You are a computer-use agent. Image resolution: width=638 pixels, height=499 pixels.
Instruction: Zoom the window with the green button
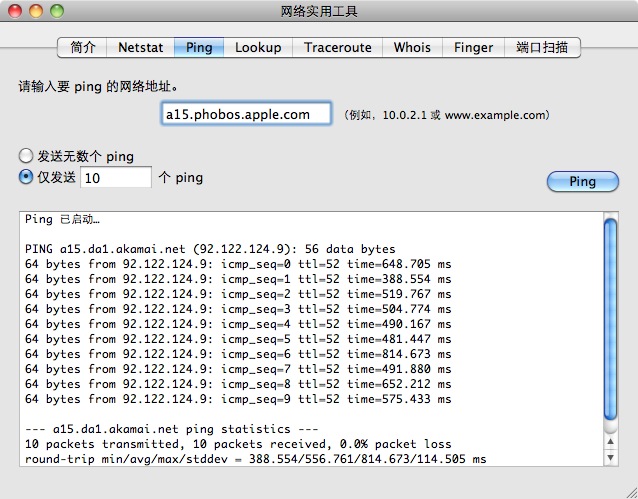[57, 11]
